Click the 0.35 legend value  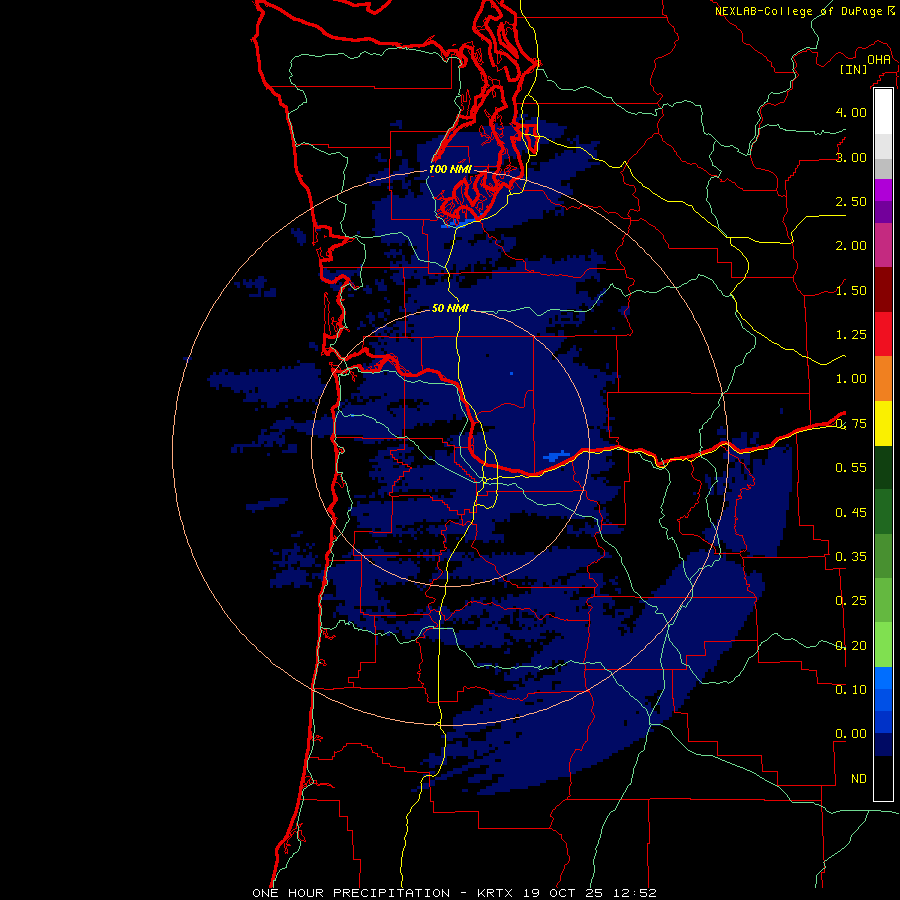tap(851, 556)
